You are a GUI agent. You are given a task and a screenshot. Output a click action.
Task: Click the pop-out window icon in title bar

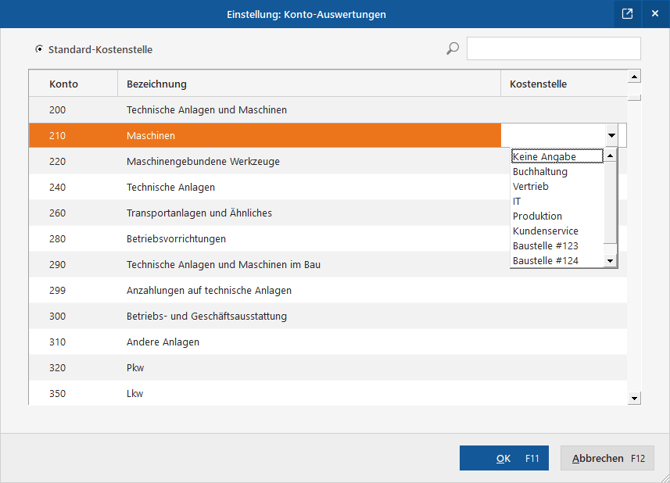tap(627, 14)
